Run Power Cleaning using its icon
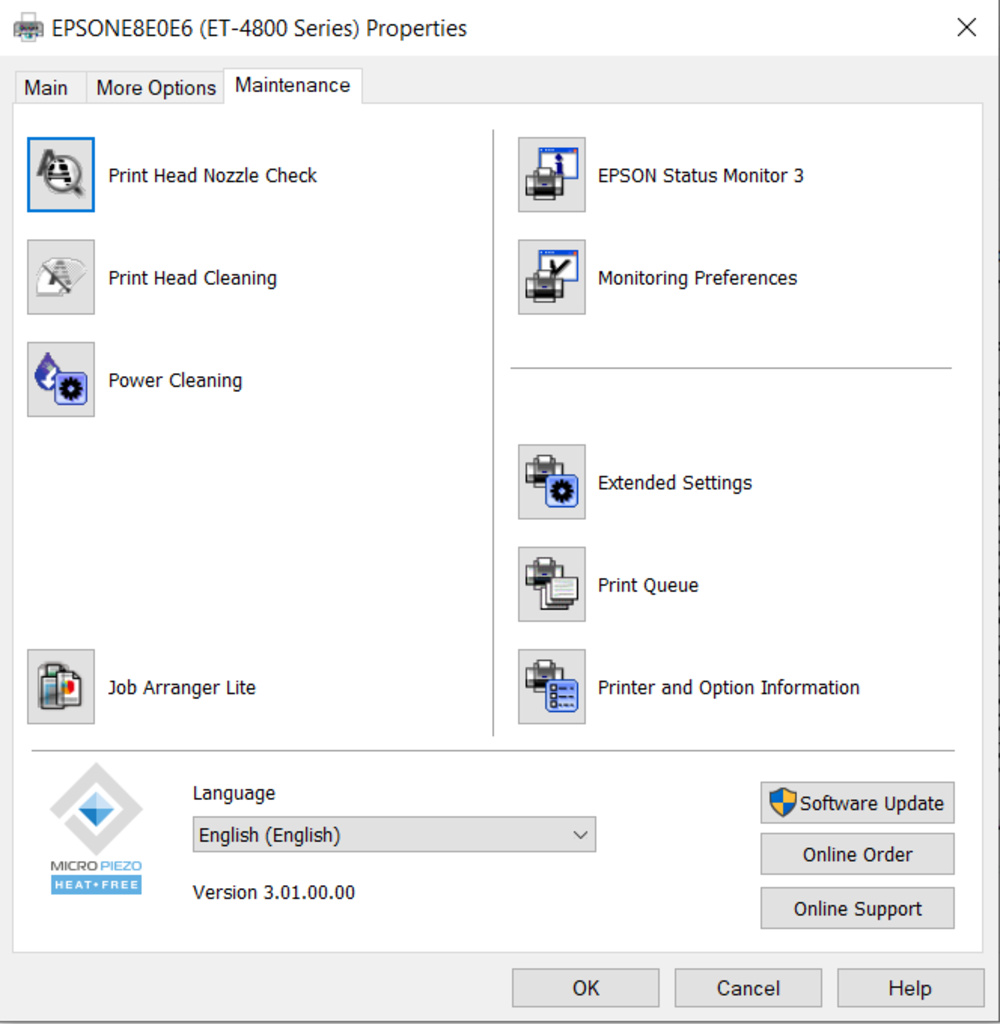 click(x=61, y=380)
